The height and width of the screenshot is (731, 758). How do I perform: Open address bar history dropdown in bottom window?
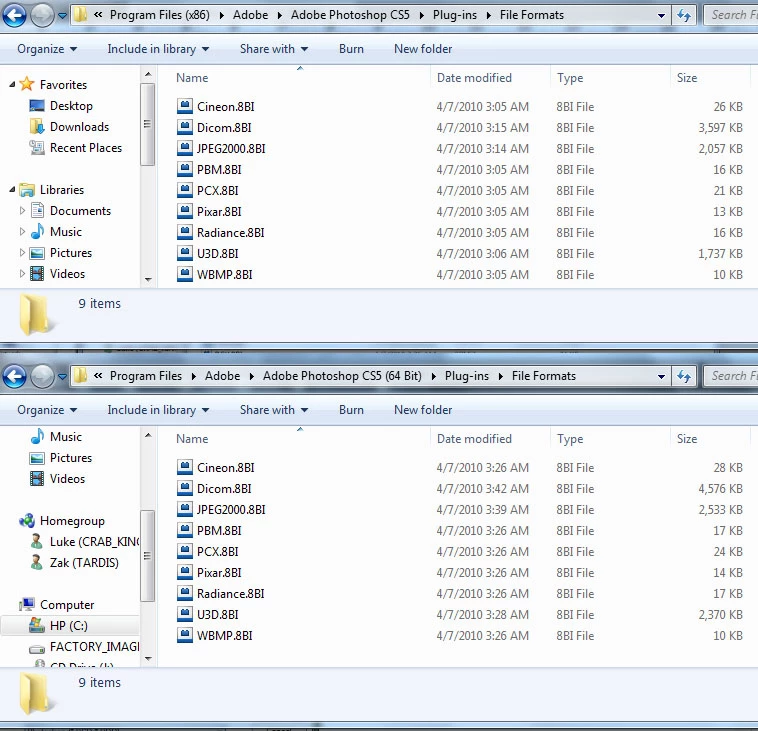pyautogui.click(x=661, y=376)
